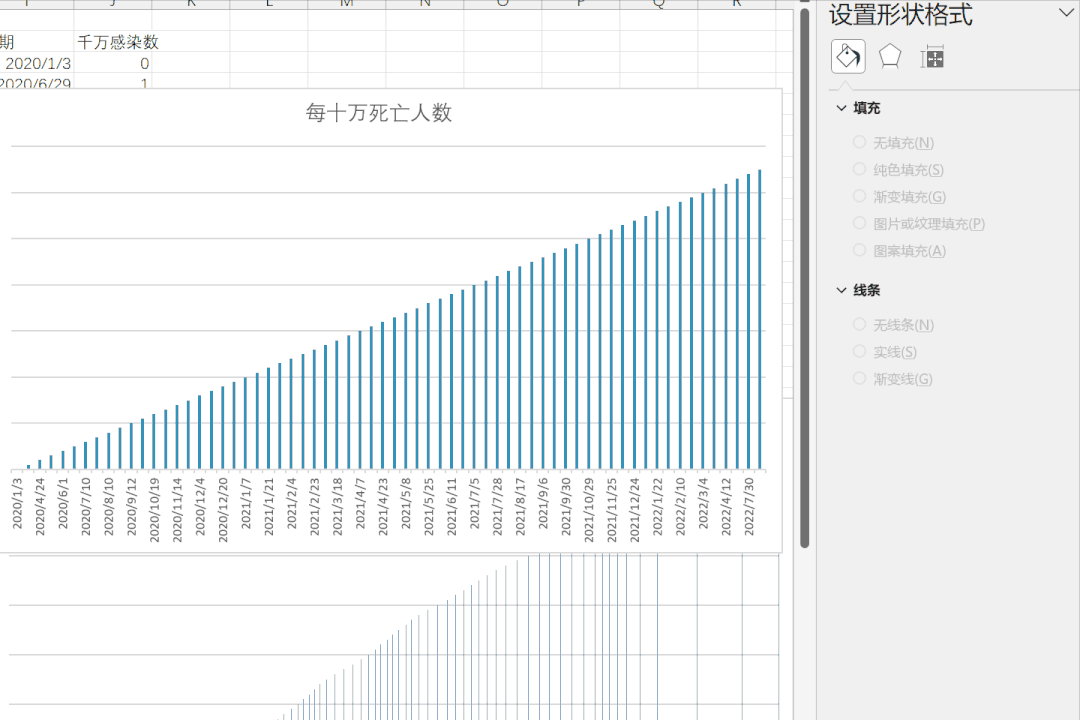Screen dimensions: 1080x720
Task: Click the vertical scrollbar thumb of the sheet
Action: click(x=804, y=278)
